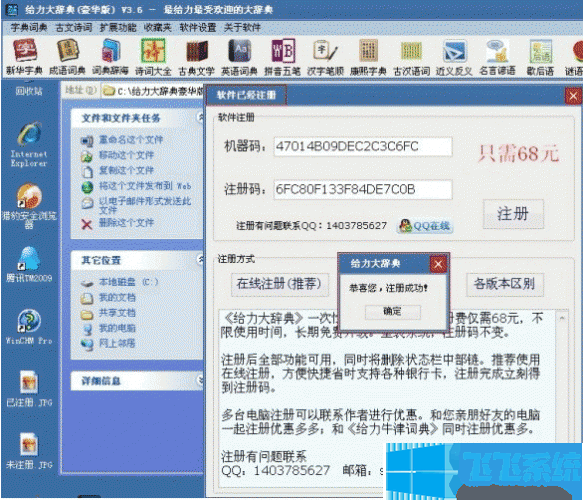The height and width of the screenshot is (500, 583).
Task: Open the 歇后语 tool
Action: coord(540,57)
